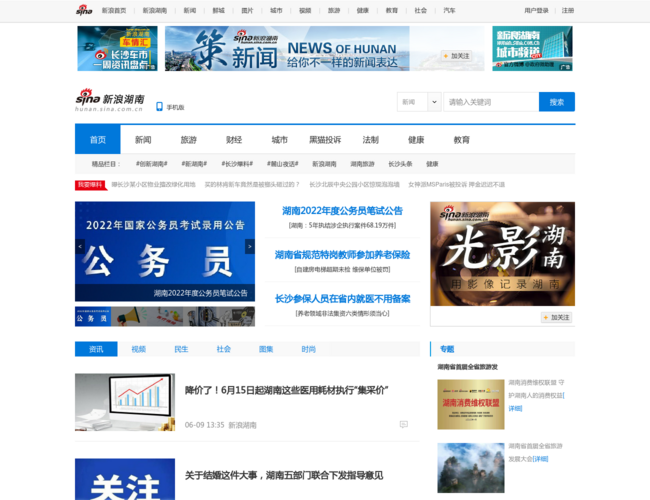Open ticker item 女神派MSParis被投诉
The height and width of the screenshot is (500, 650).
coord(456,184)
